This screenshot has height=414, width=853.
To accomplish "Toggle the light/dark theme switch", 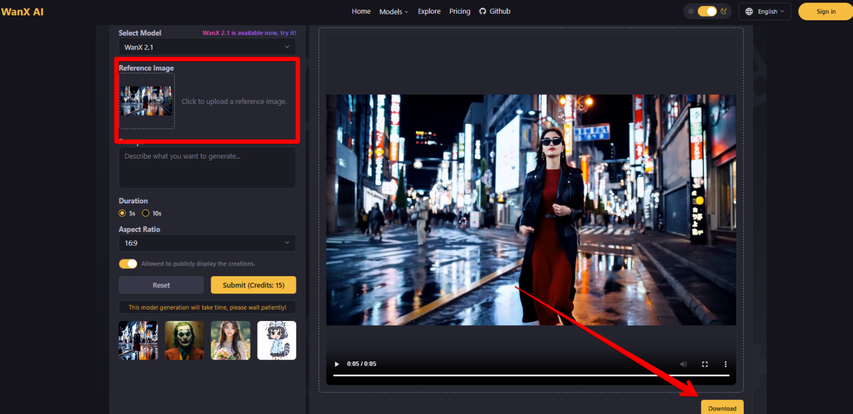I will click(707, 11).
